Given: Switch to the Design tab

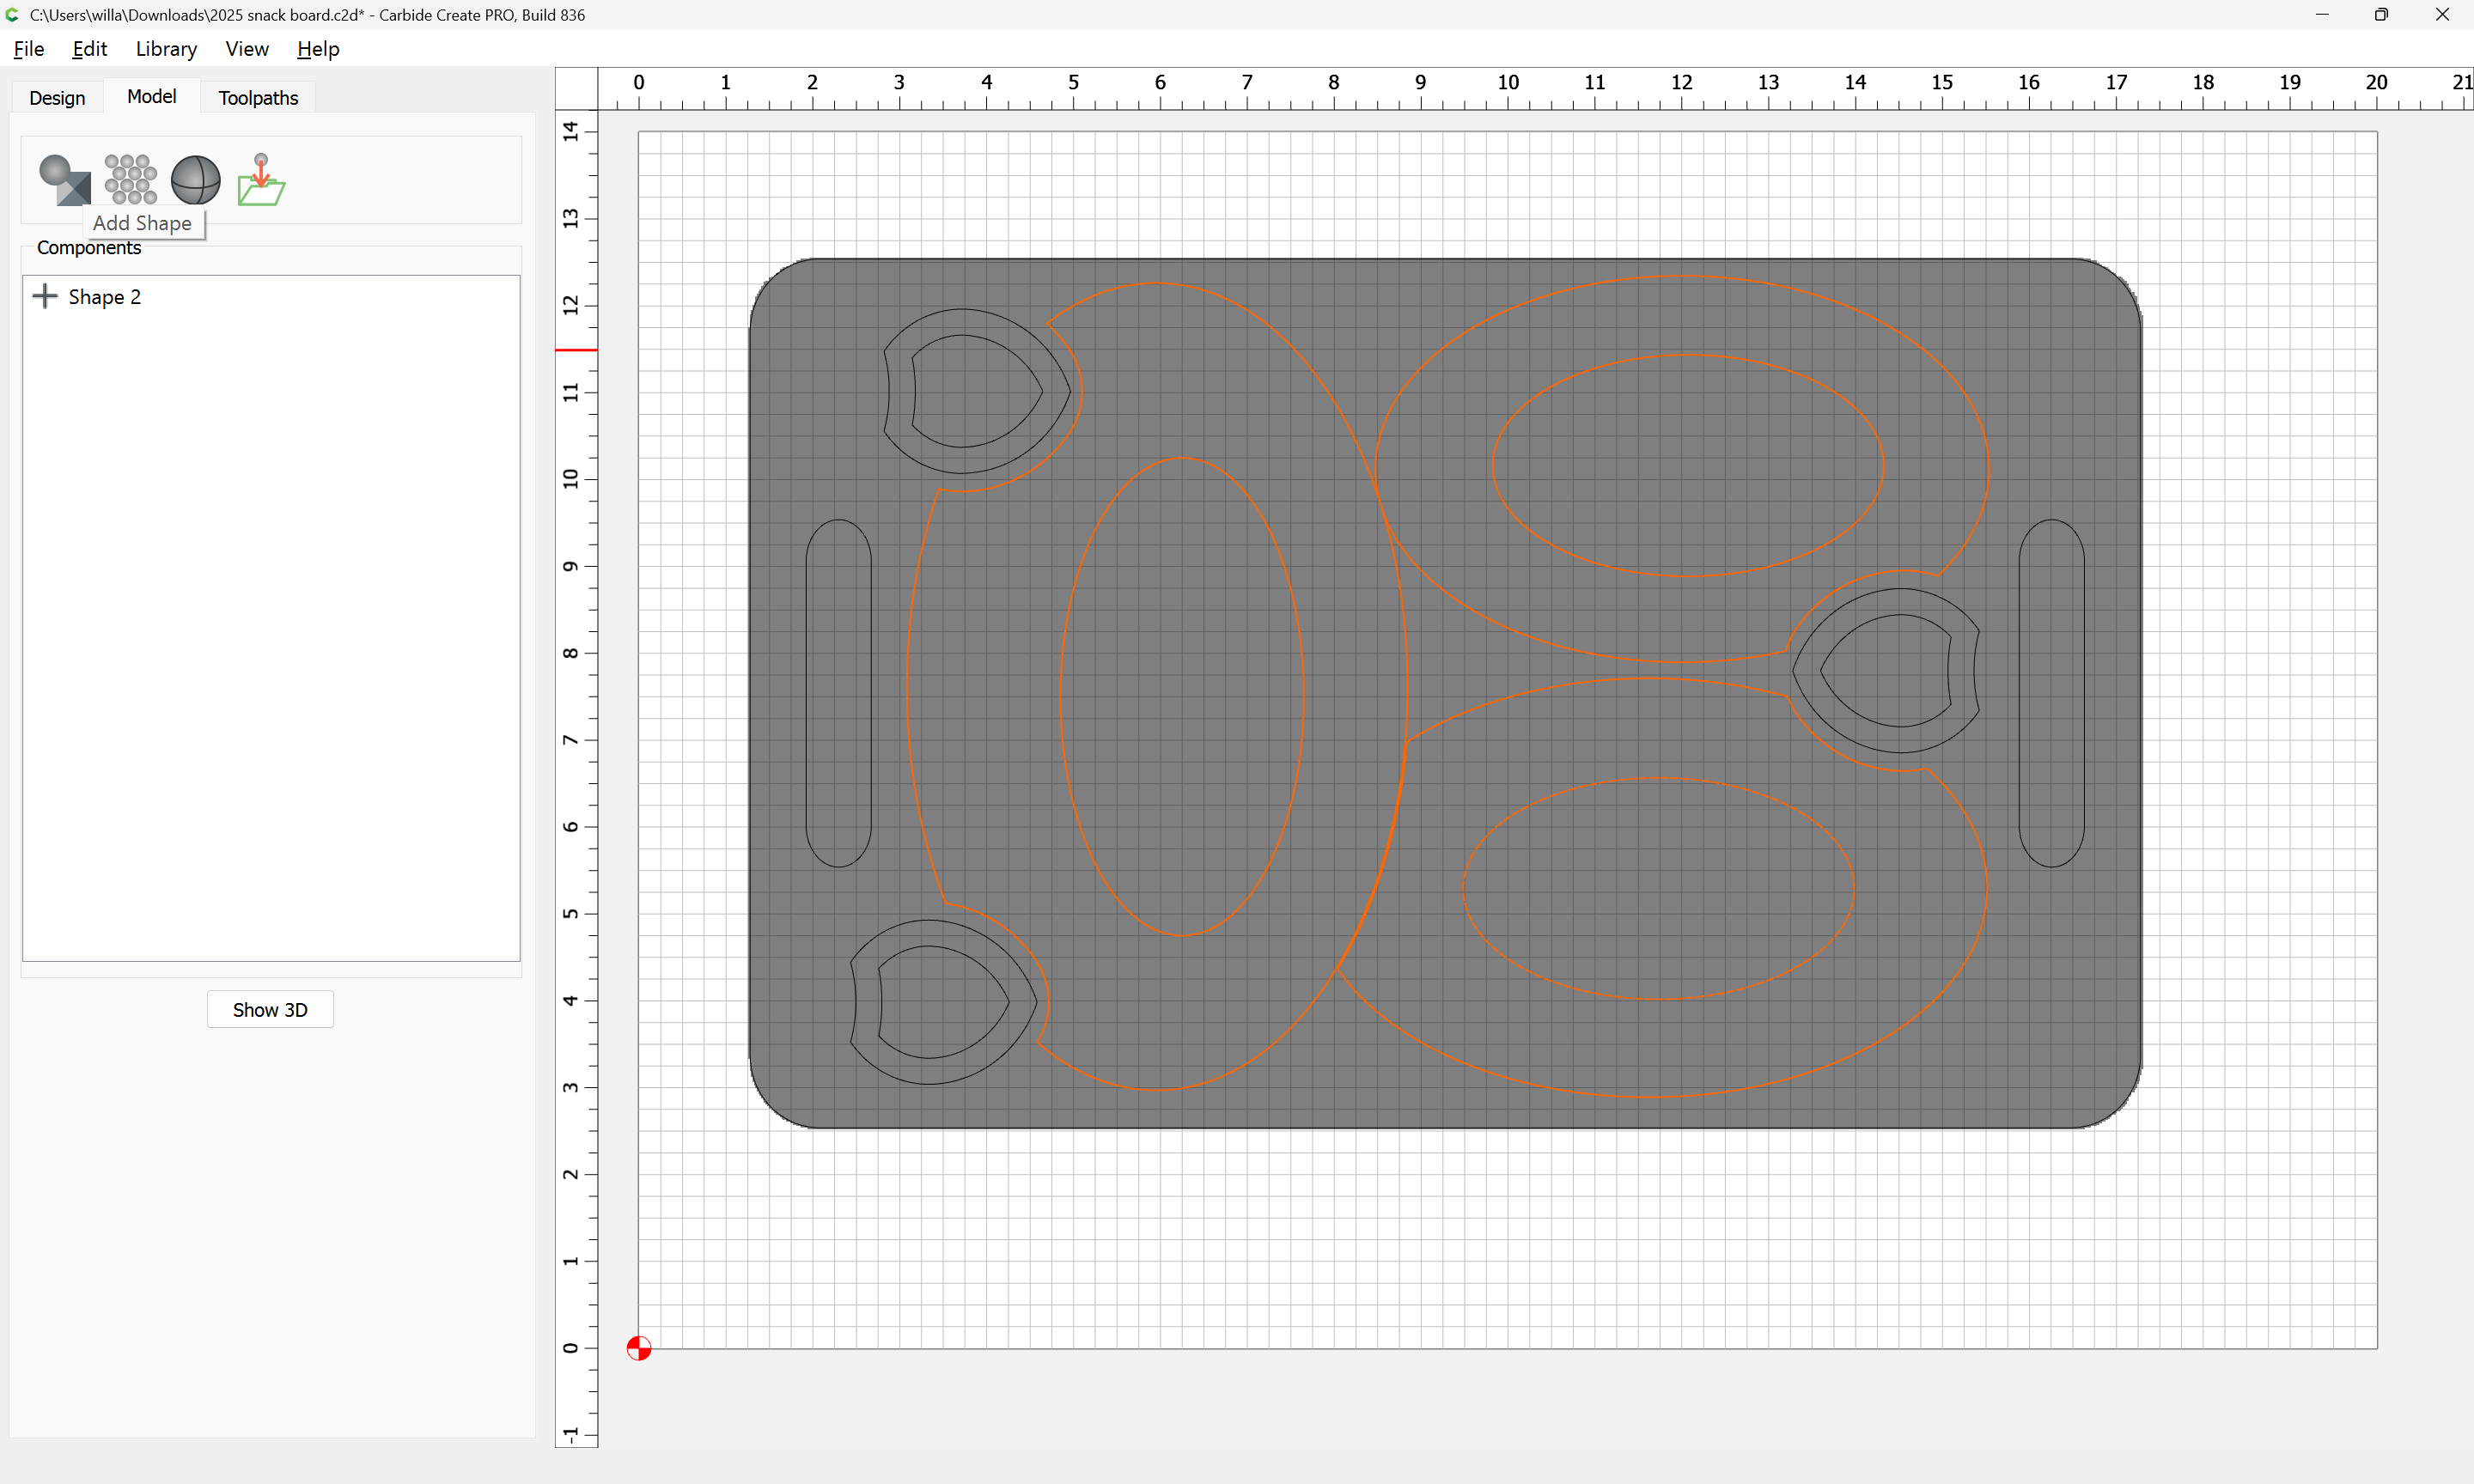Looking at the screenshot, I should coord(57,98).
